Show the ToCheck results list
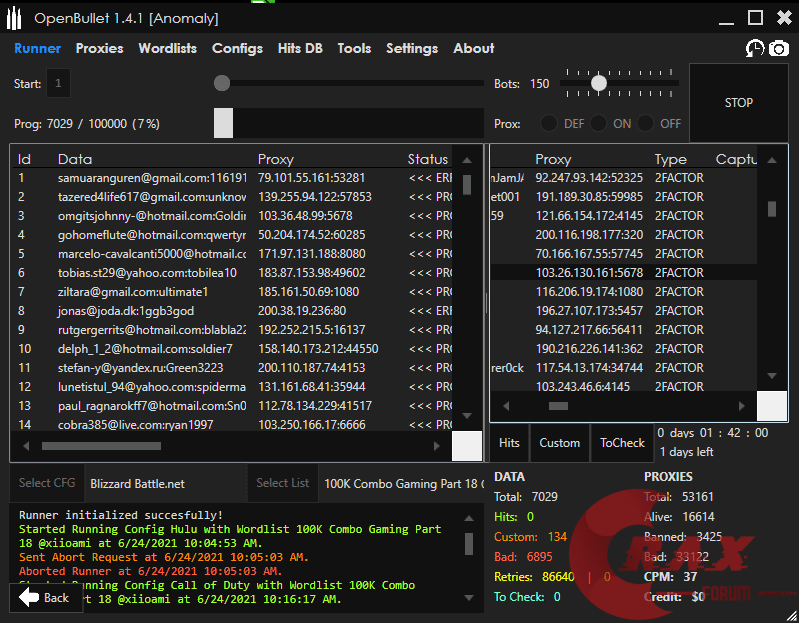 coord(622,443)
